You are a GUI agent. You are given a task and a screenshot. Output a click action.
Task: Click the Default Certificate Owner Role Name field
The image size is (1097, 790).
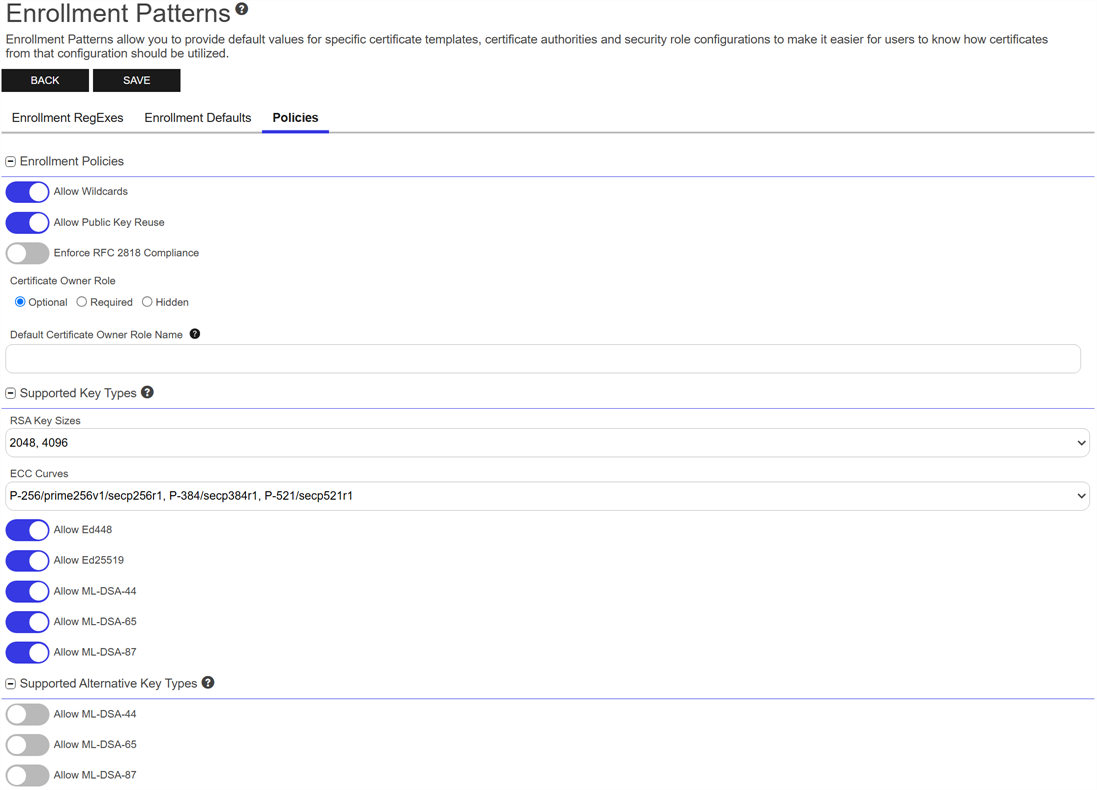point(543,359)
